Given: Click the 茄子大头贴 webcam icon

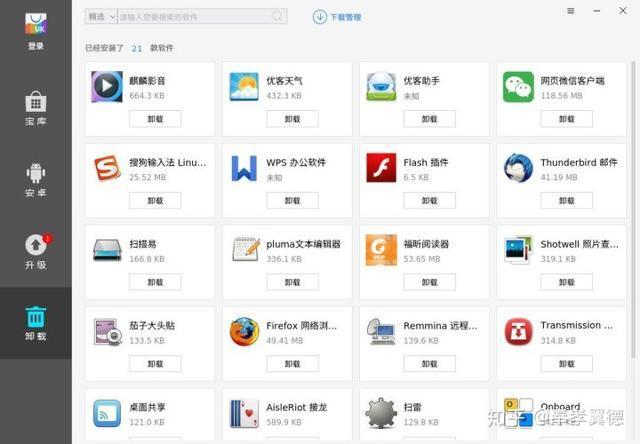Looking at the screenshot, I should 108,331.
